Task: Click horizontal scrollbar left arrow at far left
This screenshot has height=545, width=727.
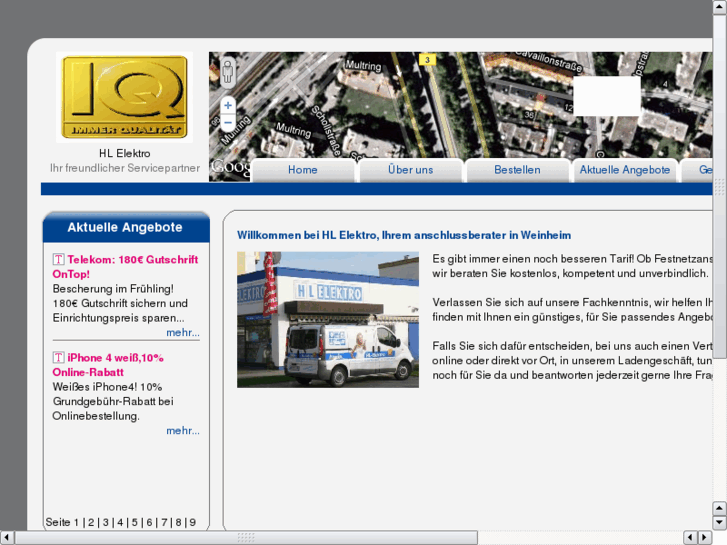Action: (x=7, y=538)
